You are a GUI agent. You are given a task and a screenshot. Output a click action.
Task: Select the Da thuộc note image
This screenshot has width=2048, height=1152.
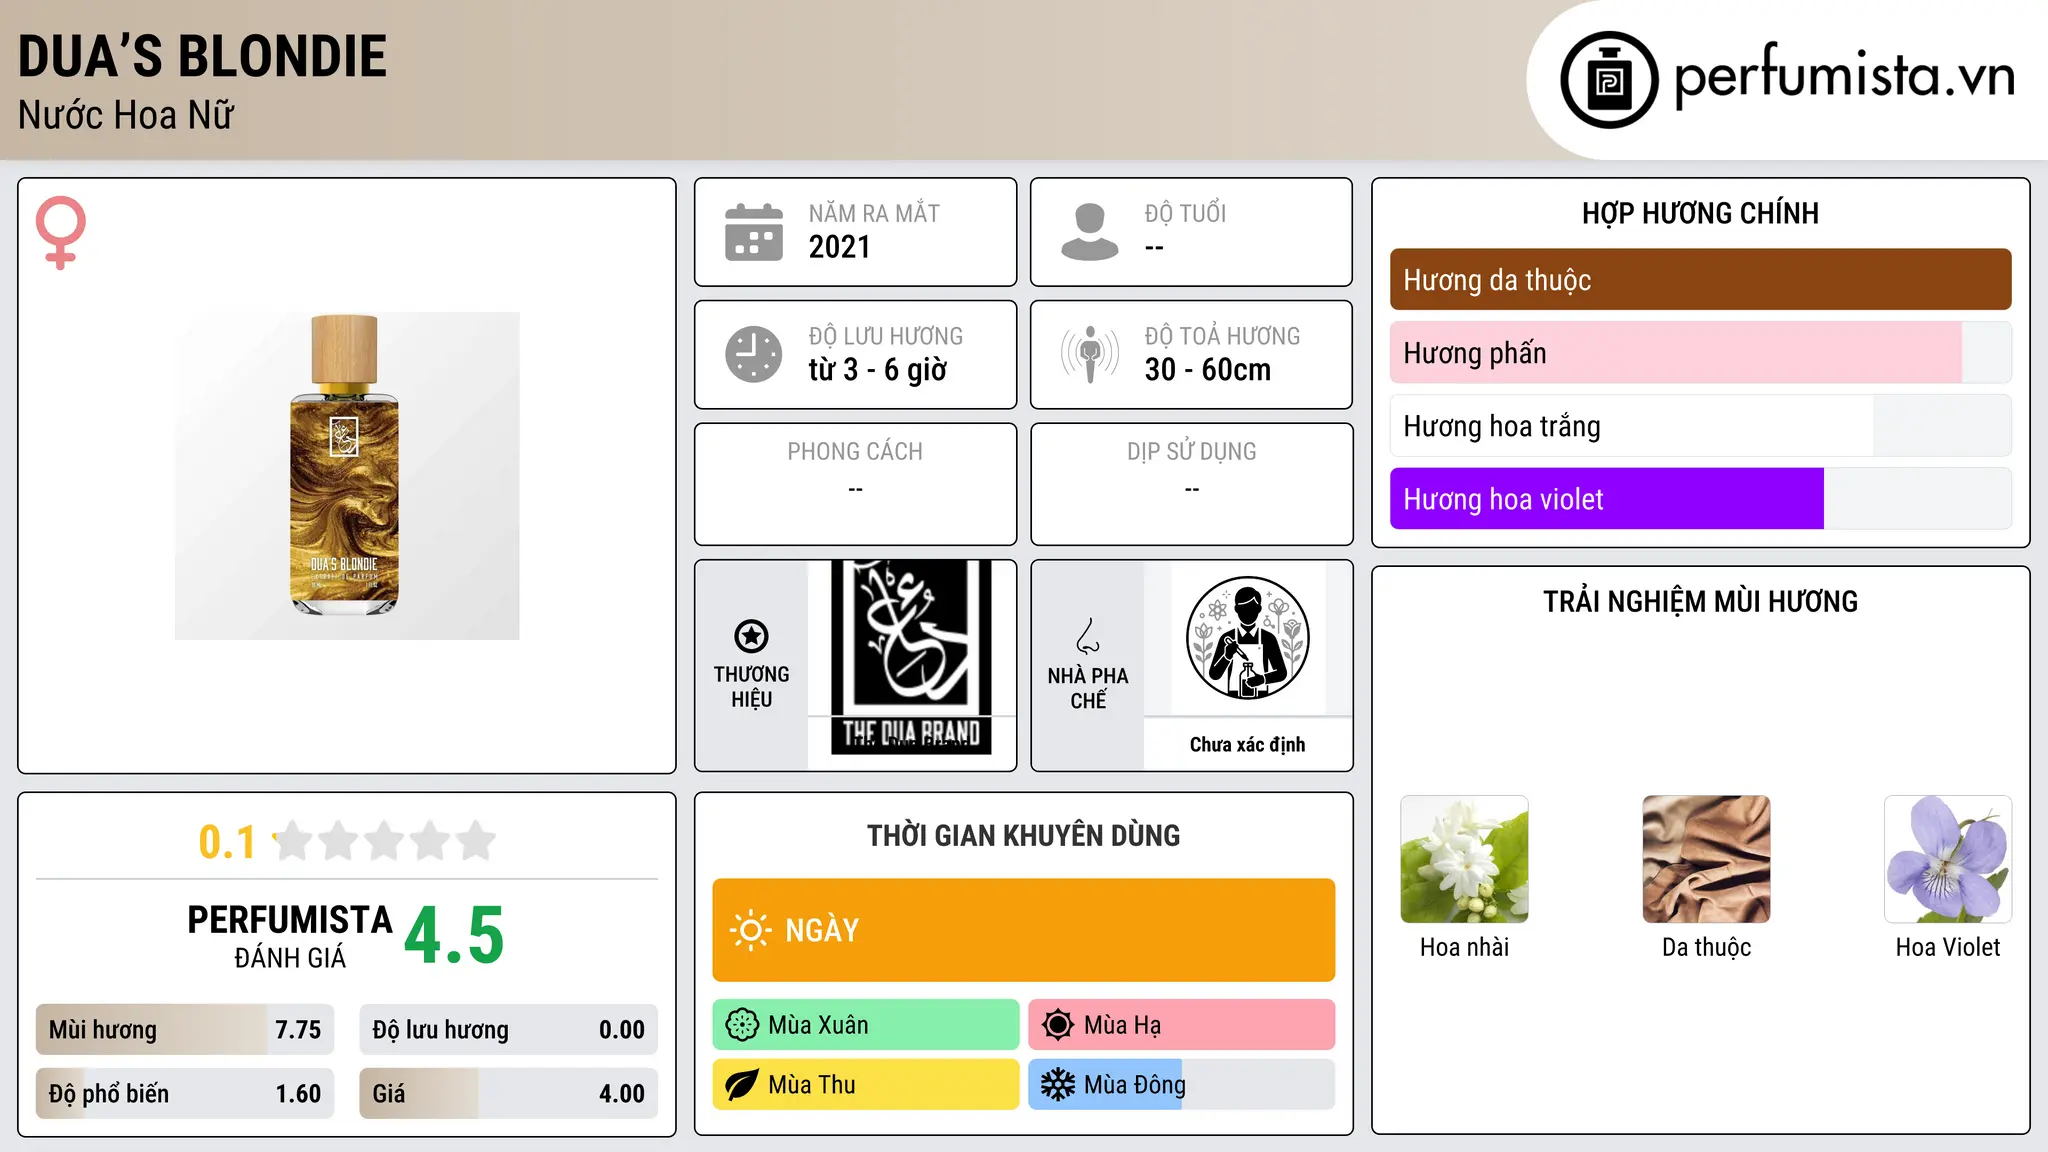pos(1706,859)
